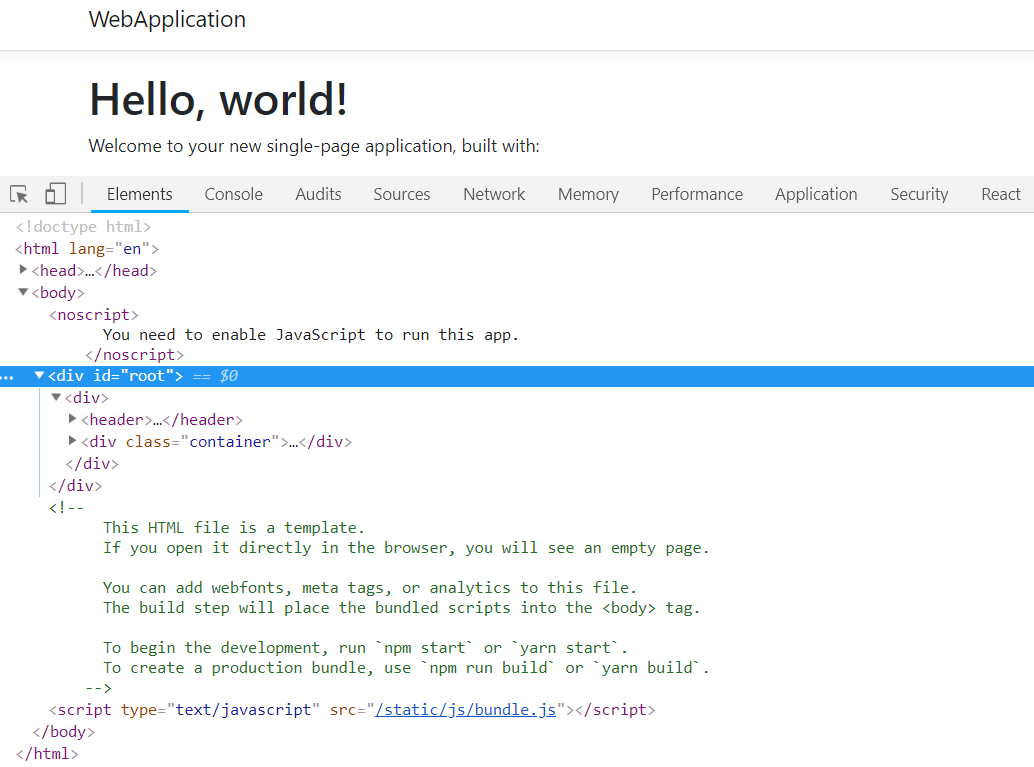Toggle the device toolbar icon

[55, 194]
